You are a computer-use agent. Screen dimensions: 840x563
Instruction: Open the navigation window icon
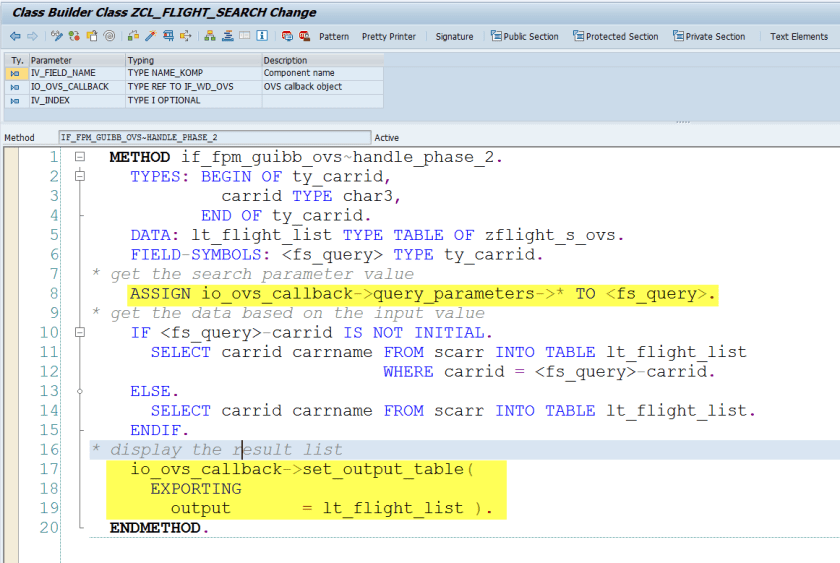tap(228, 36)
